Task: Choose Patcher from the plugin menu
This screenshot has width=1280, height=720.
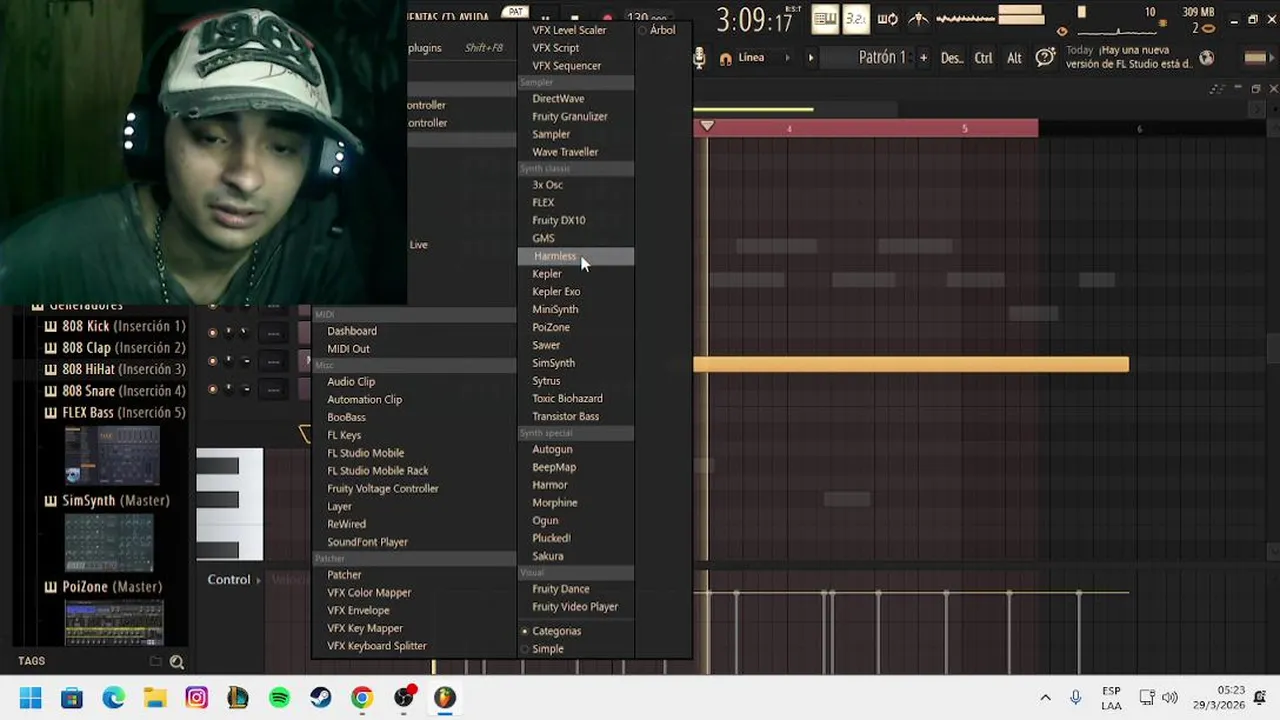Action: tap(414, 575)
